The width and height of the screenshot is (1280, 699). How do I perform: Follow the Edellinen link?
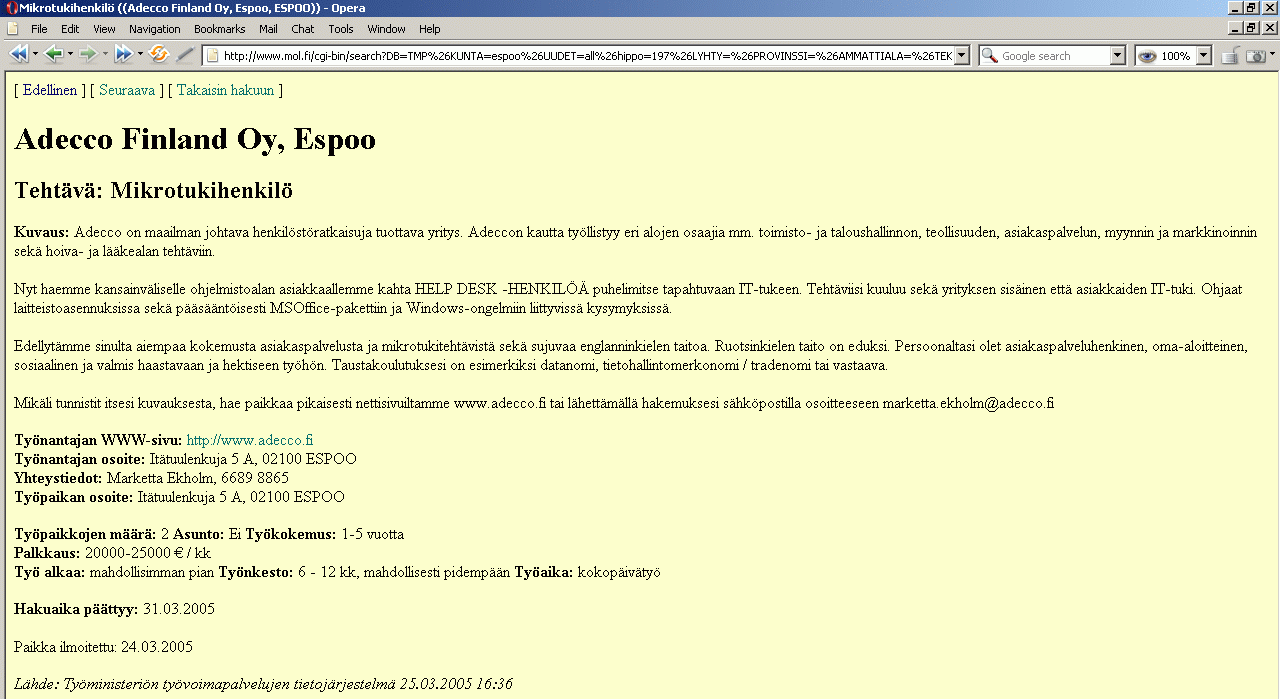[x=50, y=90]
